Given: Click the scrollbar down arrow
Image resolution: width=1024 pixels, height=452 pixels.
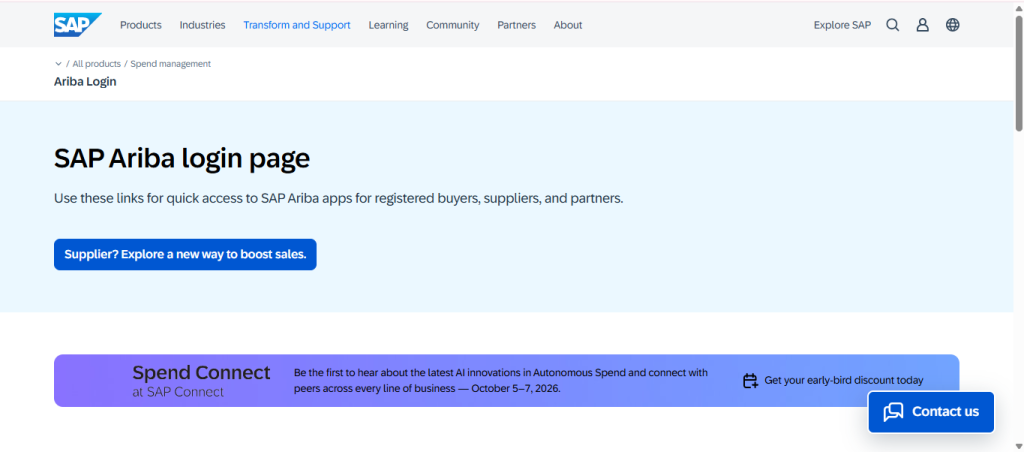Looking at the screenshot, I should point(1019,447).
